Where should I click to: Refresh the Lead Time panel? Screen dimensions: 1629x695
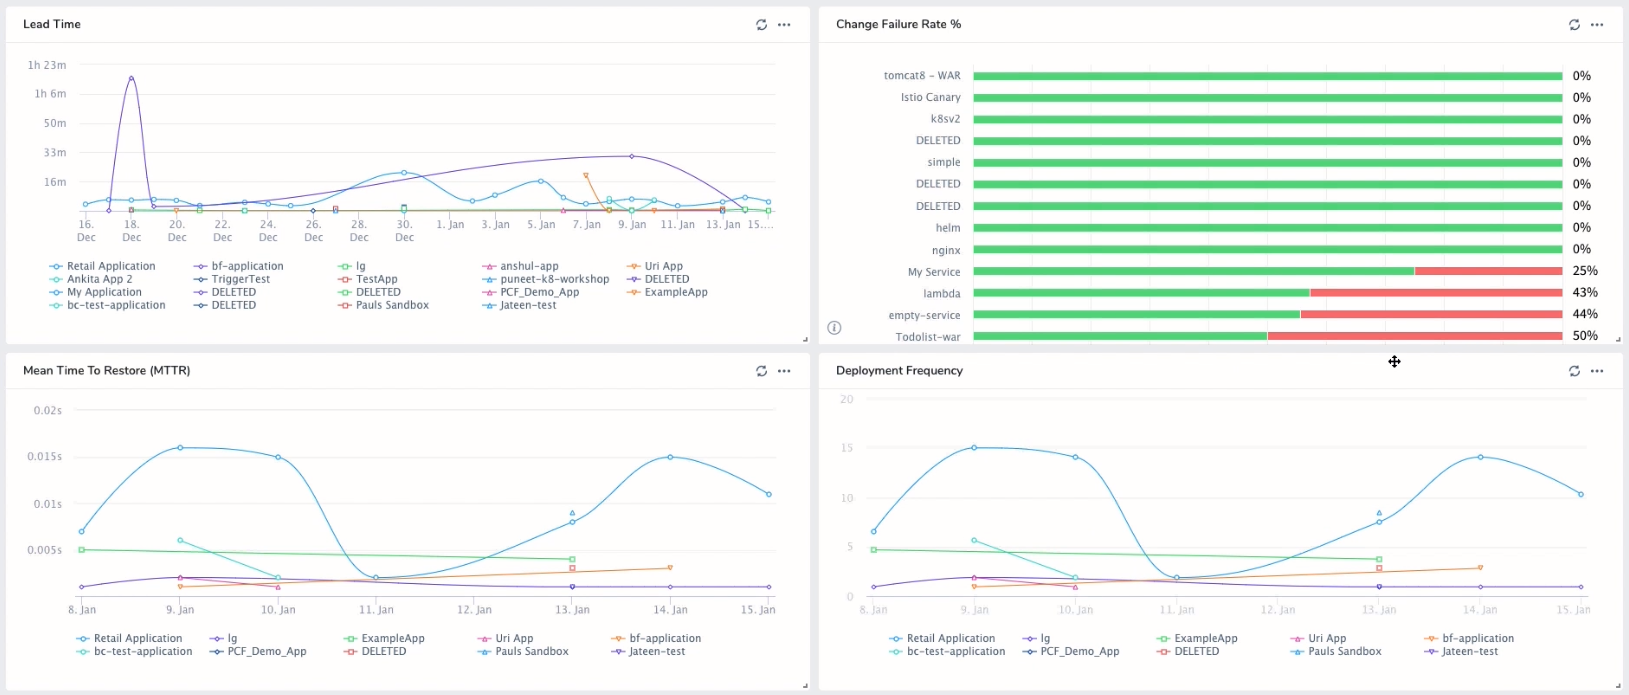click(x=761, y=24)
